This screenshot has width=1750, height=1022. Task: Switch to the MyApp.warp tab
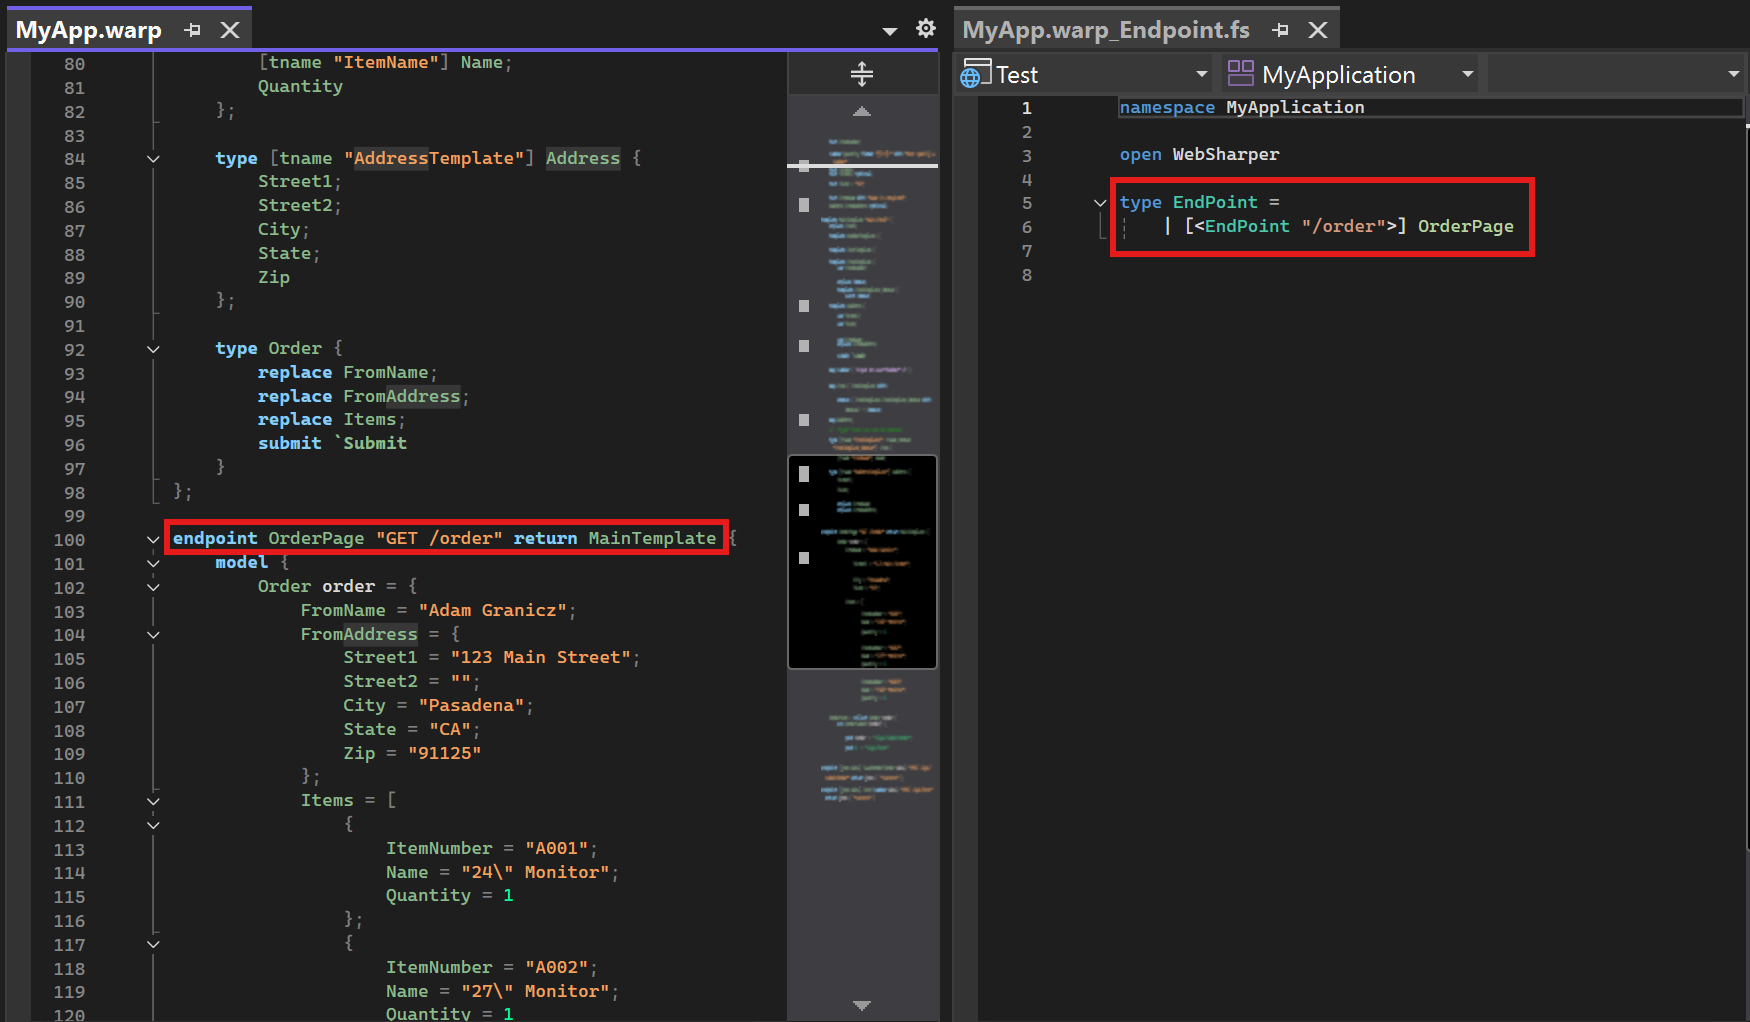[88, 29]
